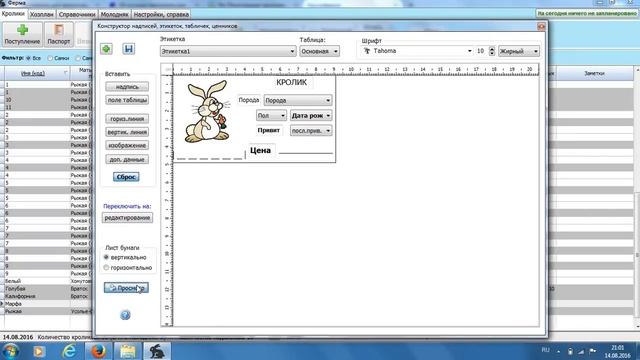The image size is (640, 360).
Task: Select вертикально paper orientation
Action: pyautogui.click(x=106, y=258)
